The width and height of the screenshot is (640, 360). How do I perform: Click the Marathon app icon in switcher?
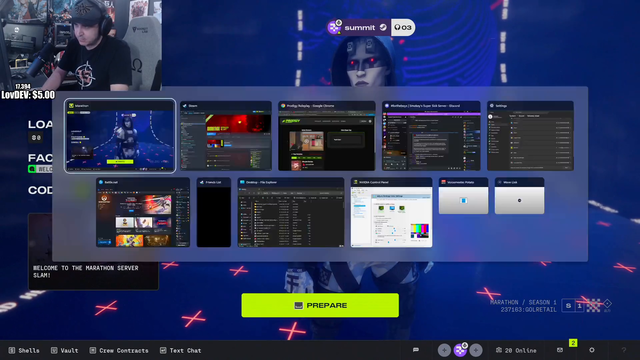[71, 106]
